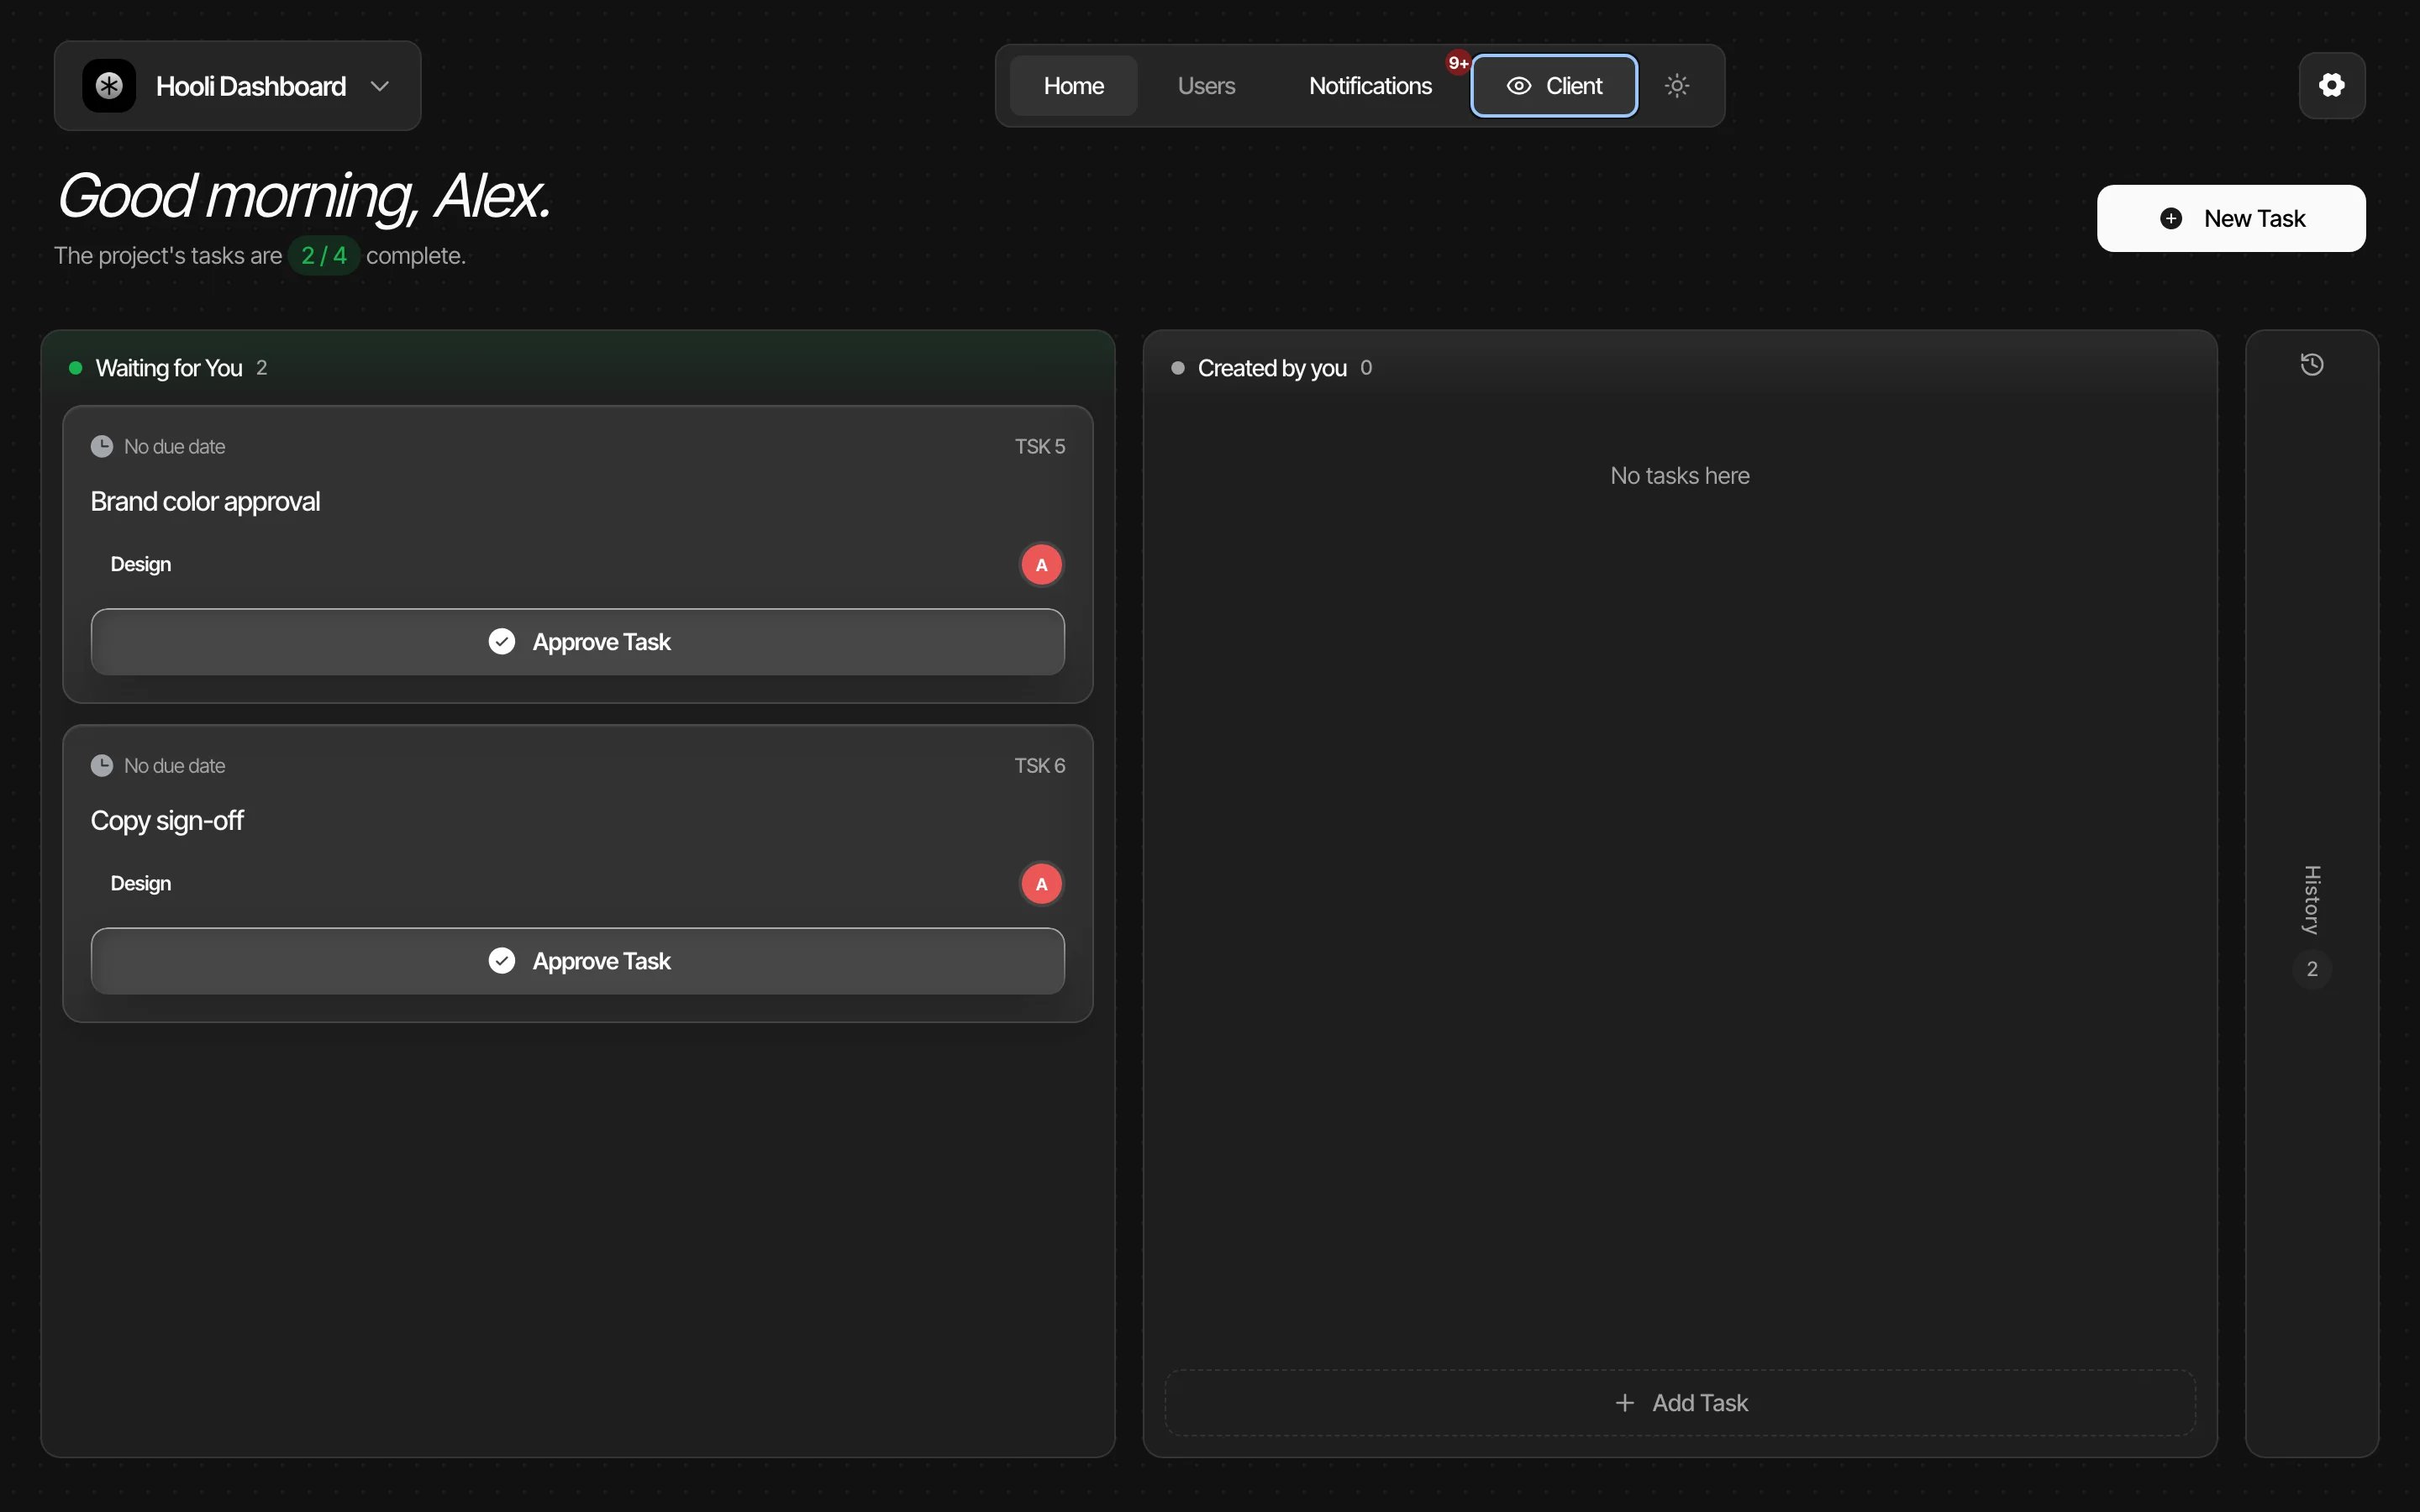The height and width of the screenshot is (1512, 2420).
Task: Click Add Task in Created by you
Action: 1680,1403
